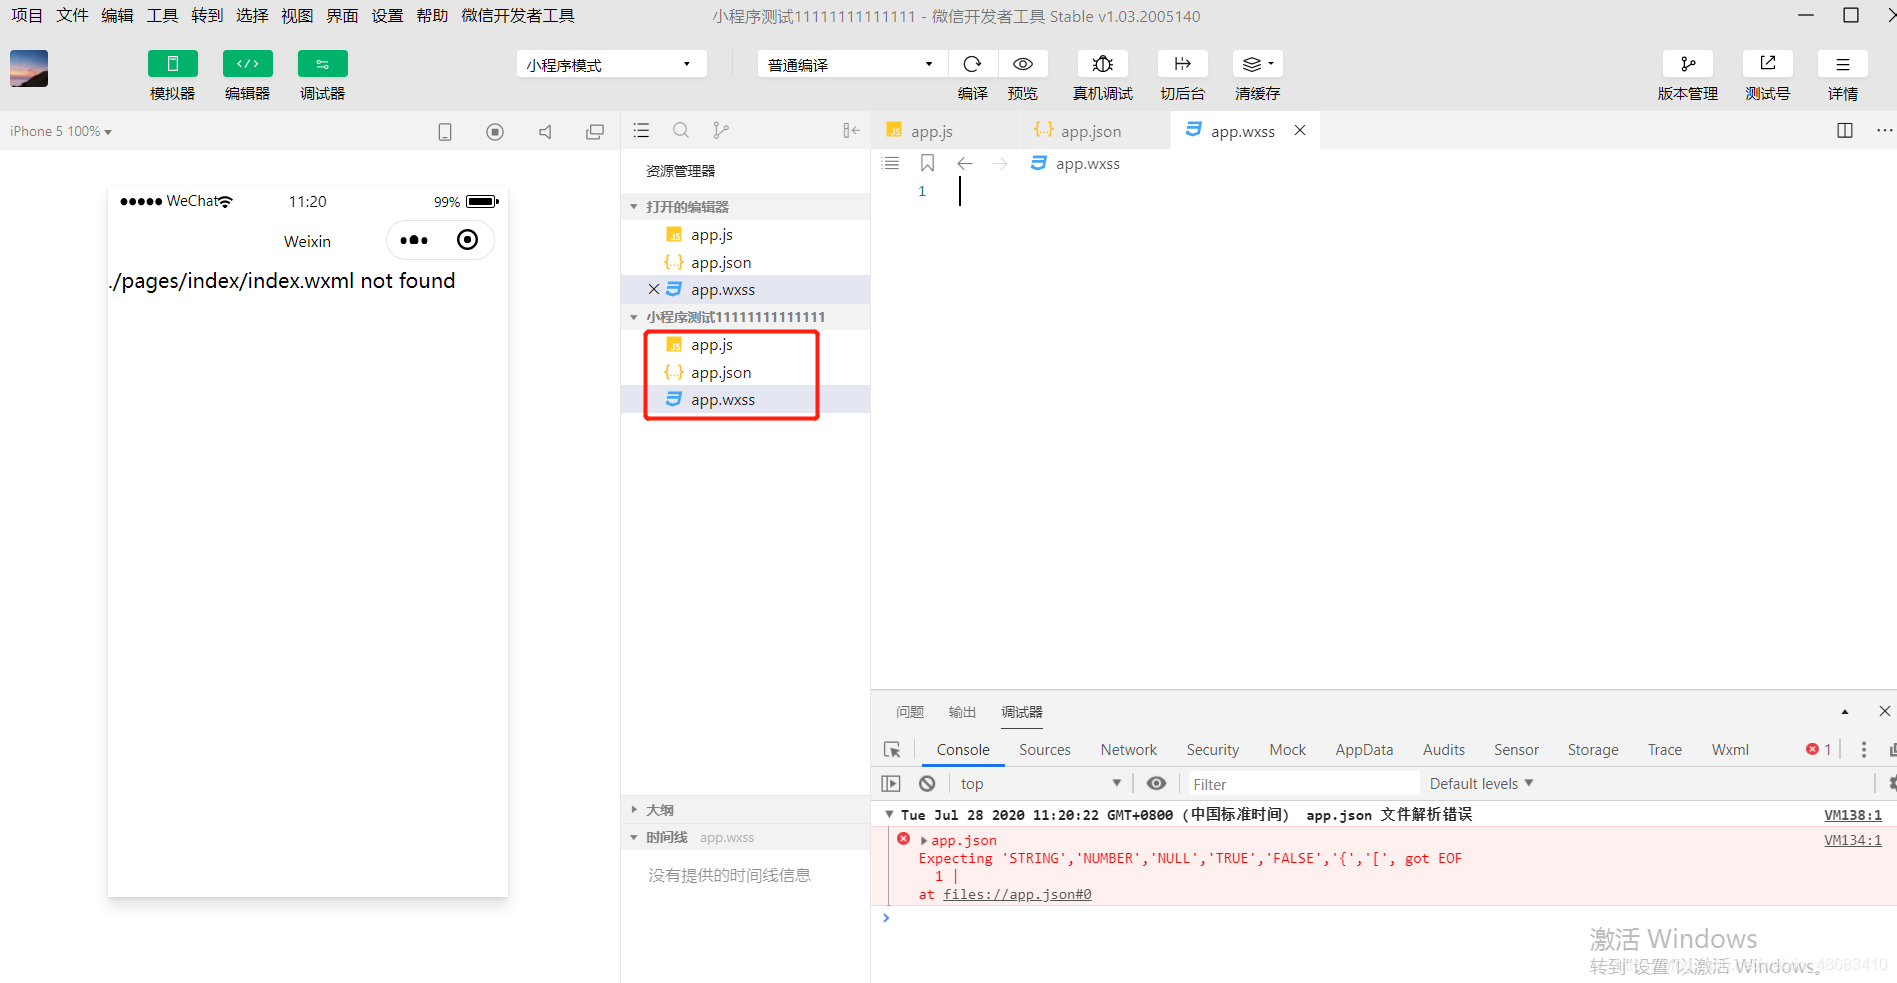Screen dimensions: 1897x983
Task: Open the 文件 menu
Action: coord(72,16)
